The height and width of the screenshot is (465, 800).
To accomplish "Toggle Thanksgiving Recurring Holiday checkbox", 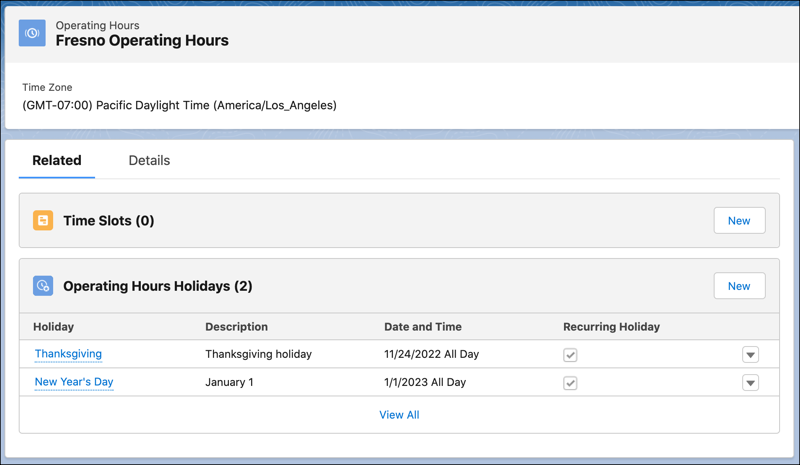I will [x=570, y=355].
